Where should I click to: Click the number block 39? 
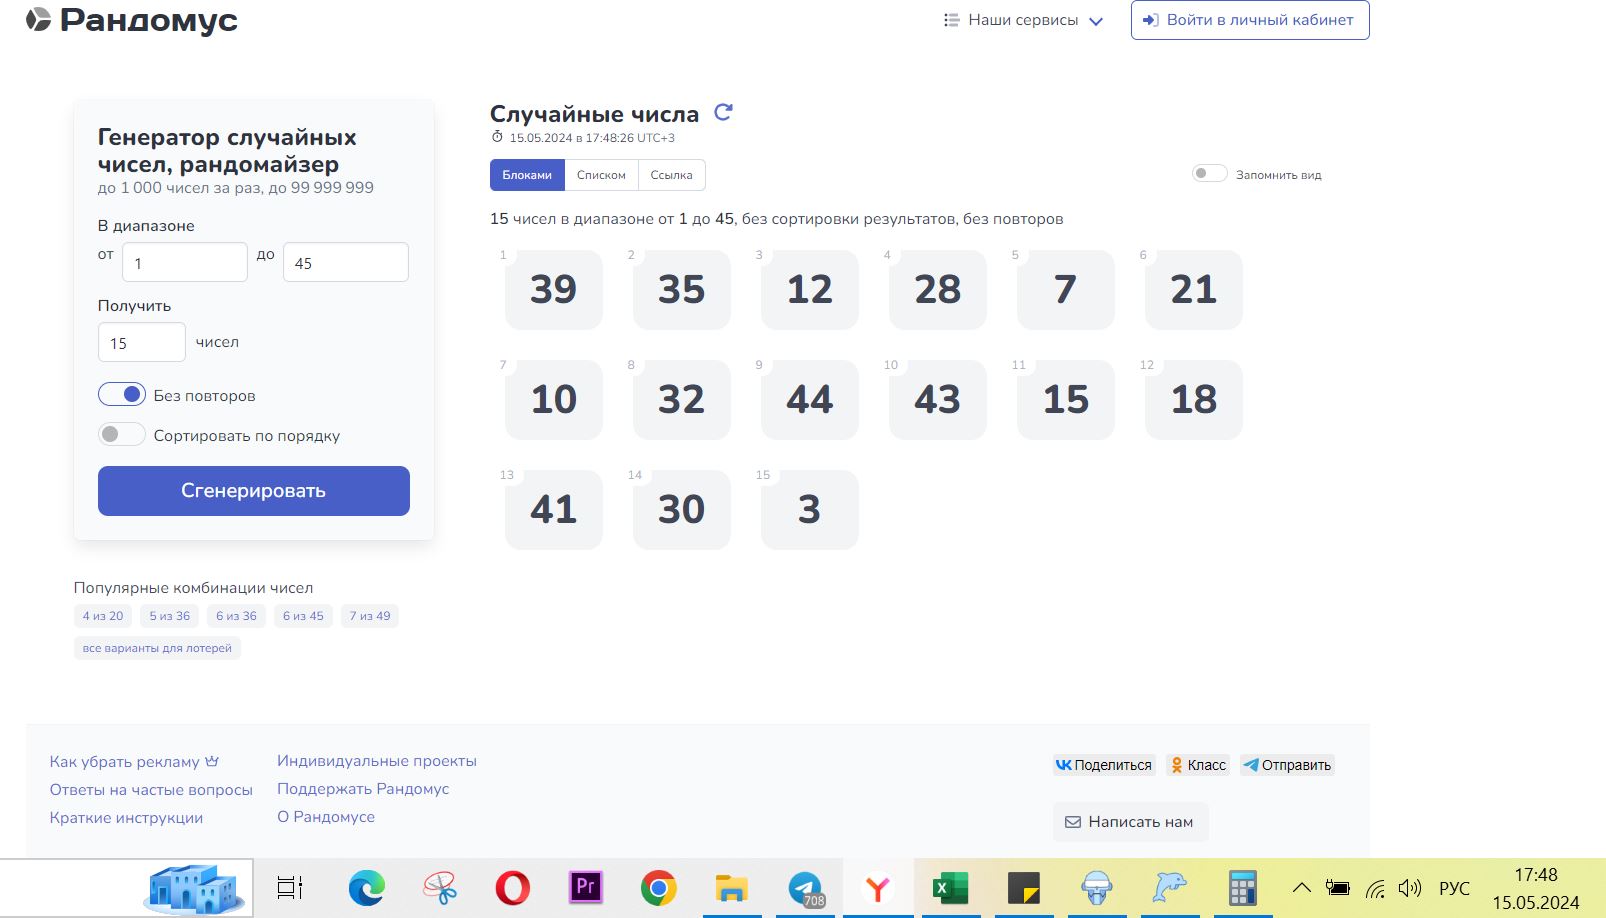[x=554, y=290]
